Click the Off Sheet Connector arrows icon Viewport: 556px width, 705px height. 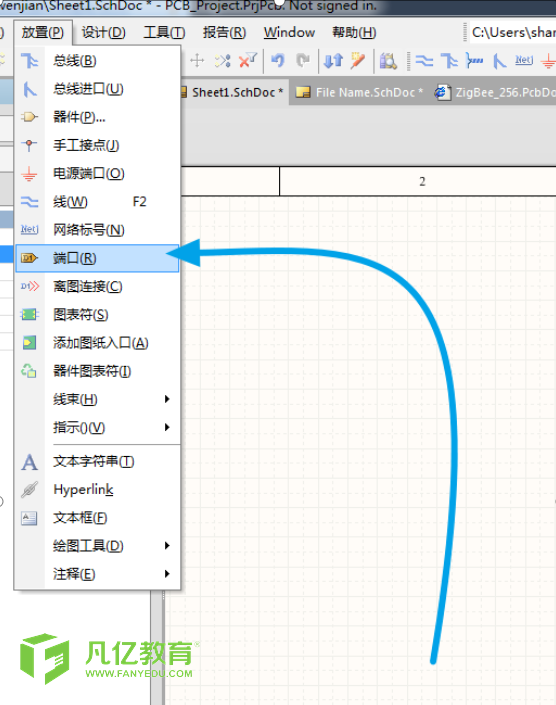tap(30, 286)
